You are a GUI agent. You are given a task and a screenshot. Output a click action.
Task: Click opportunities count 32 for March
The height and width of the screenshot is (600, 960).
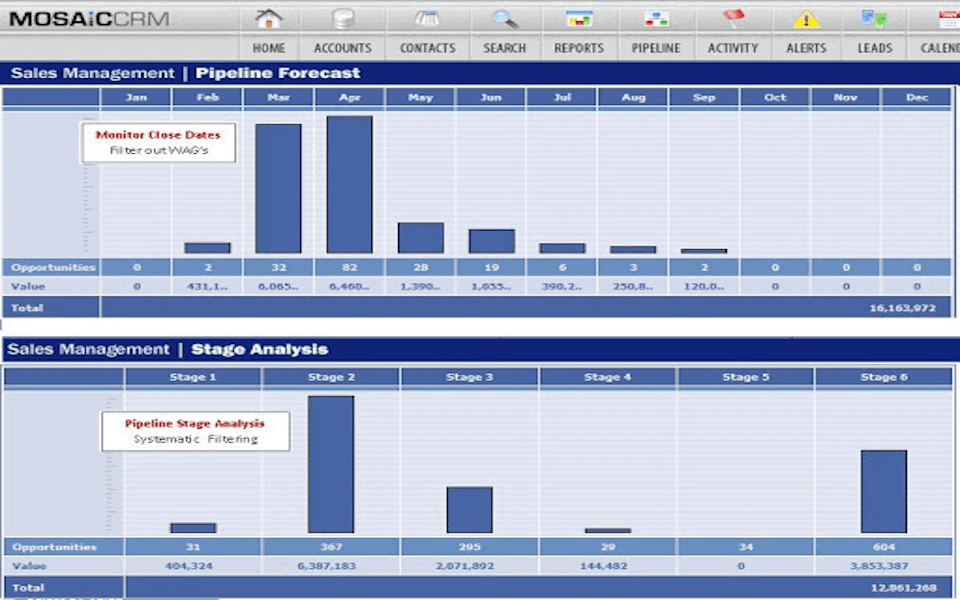pos(279,268)
